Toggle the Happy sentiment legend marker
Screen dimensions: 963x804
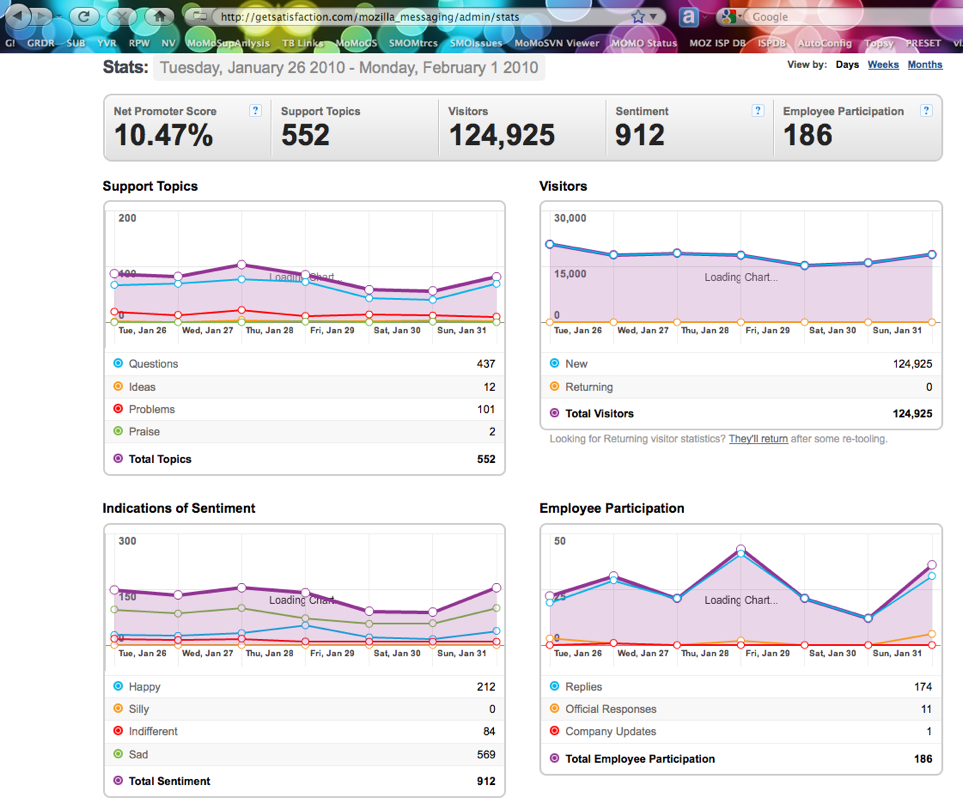(118, 686)
